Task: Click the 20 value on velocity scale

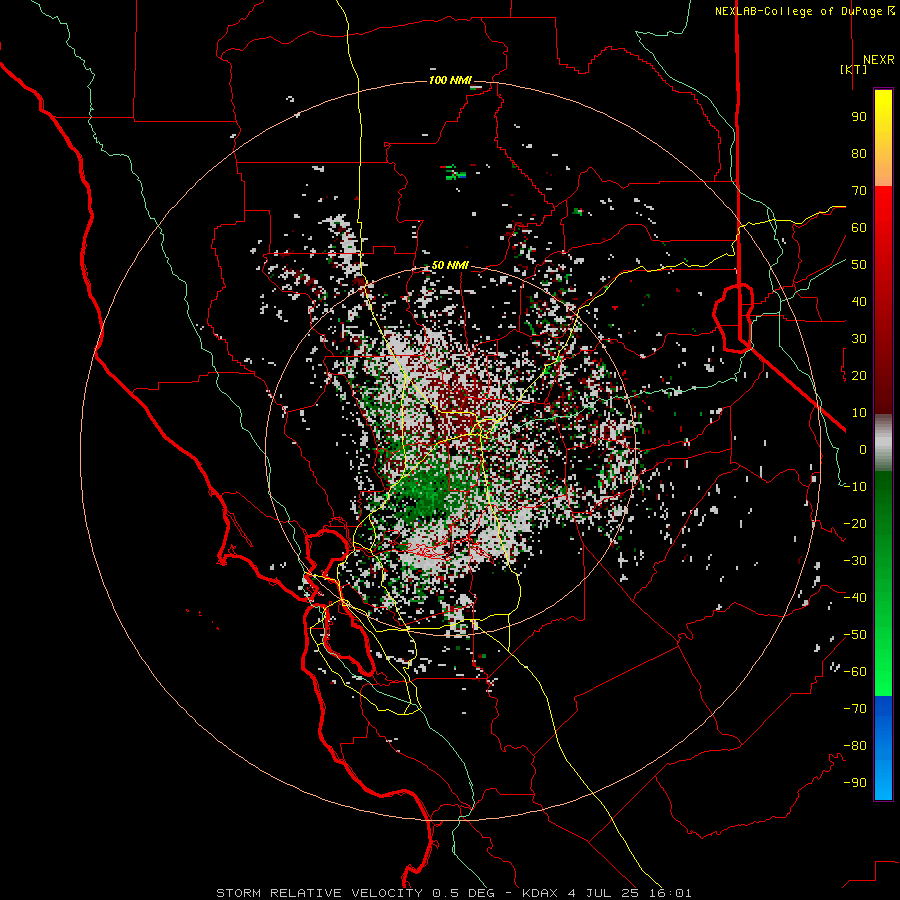Action: click(859, 376)
